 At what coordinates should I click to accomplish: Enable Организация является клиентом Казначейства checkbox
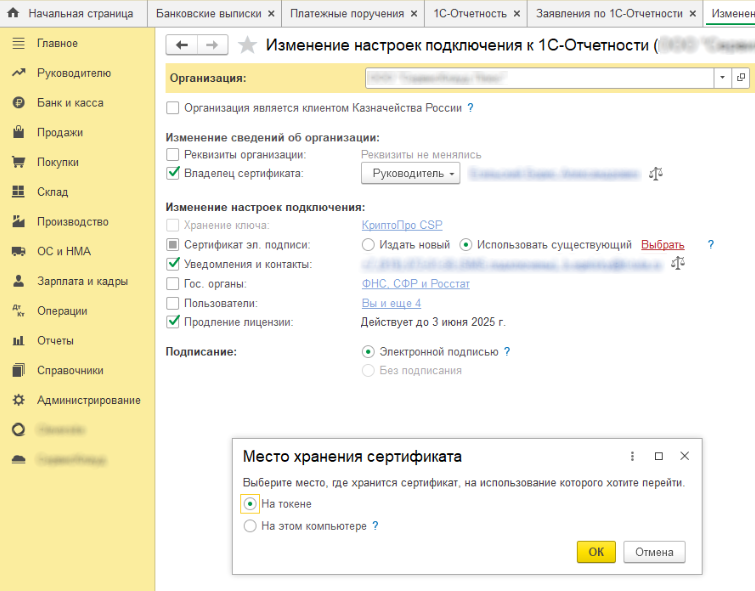point(172,107)
